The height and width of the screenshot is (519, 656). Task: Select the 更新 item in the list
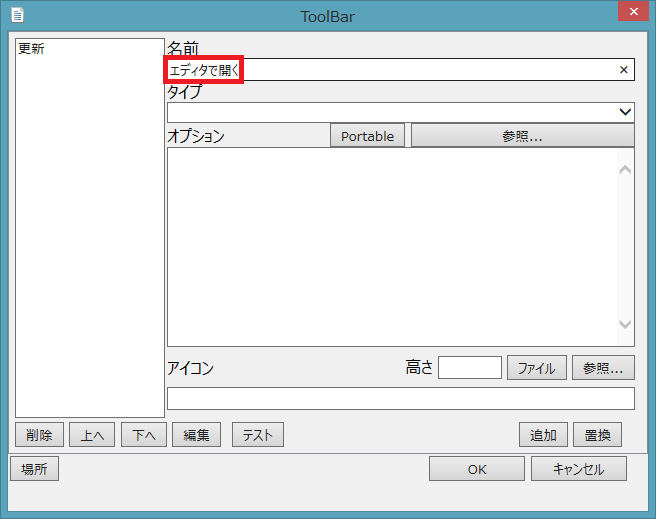pos(31,49)
